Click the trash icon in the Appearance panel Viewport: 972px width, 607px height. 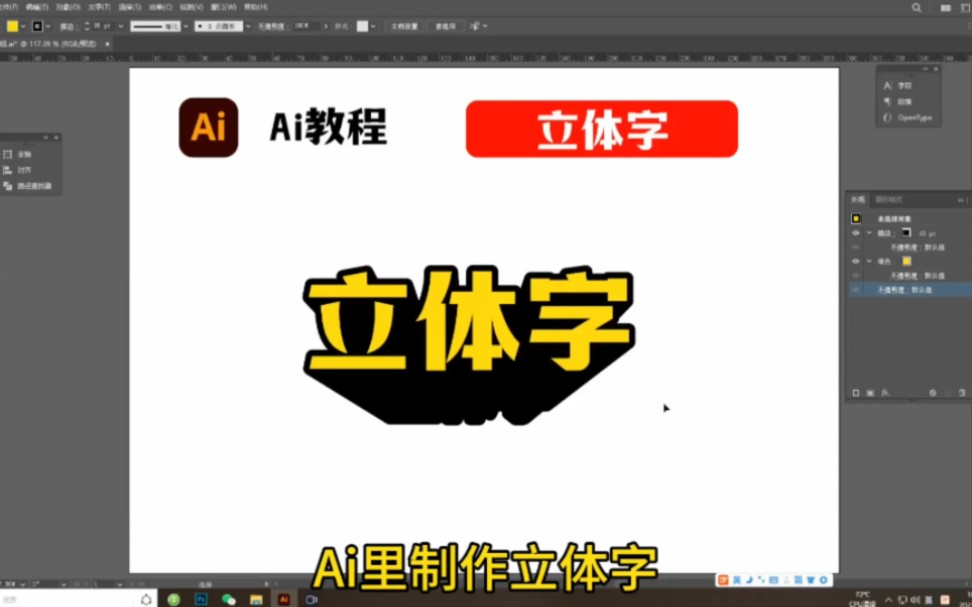(x=962, y=392)
